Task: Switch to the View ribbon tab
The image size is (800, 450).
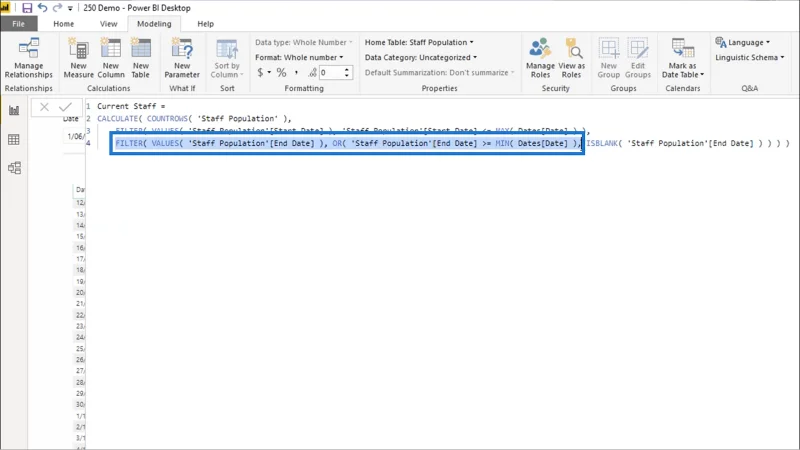Action: pyautogui.click(x=108, y=23)
